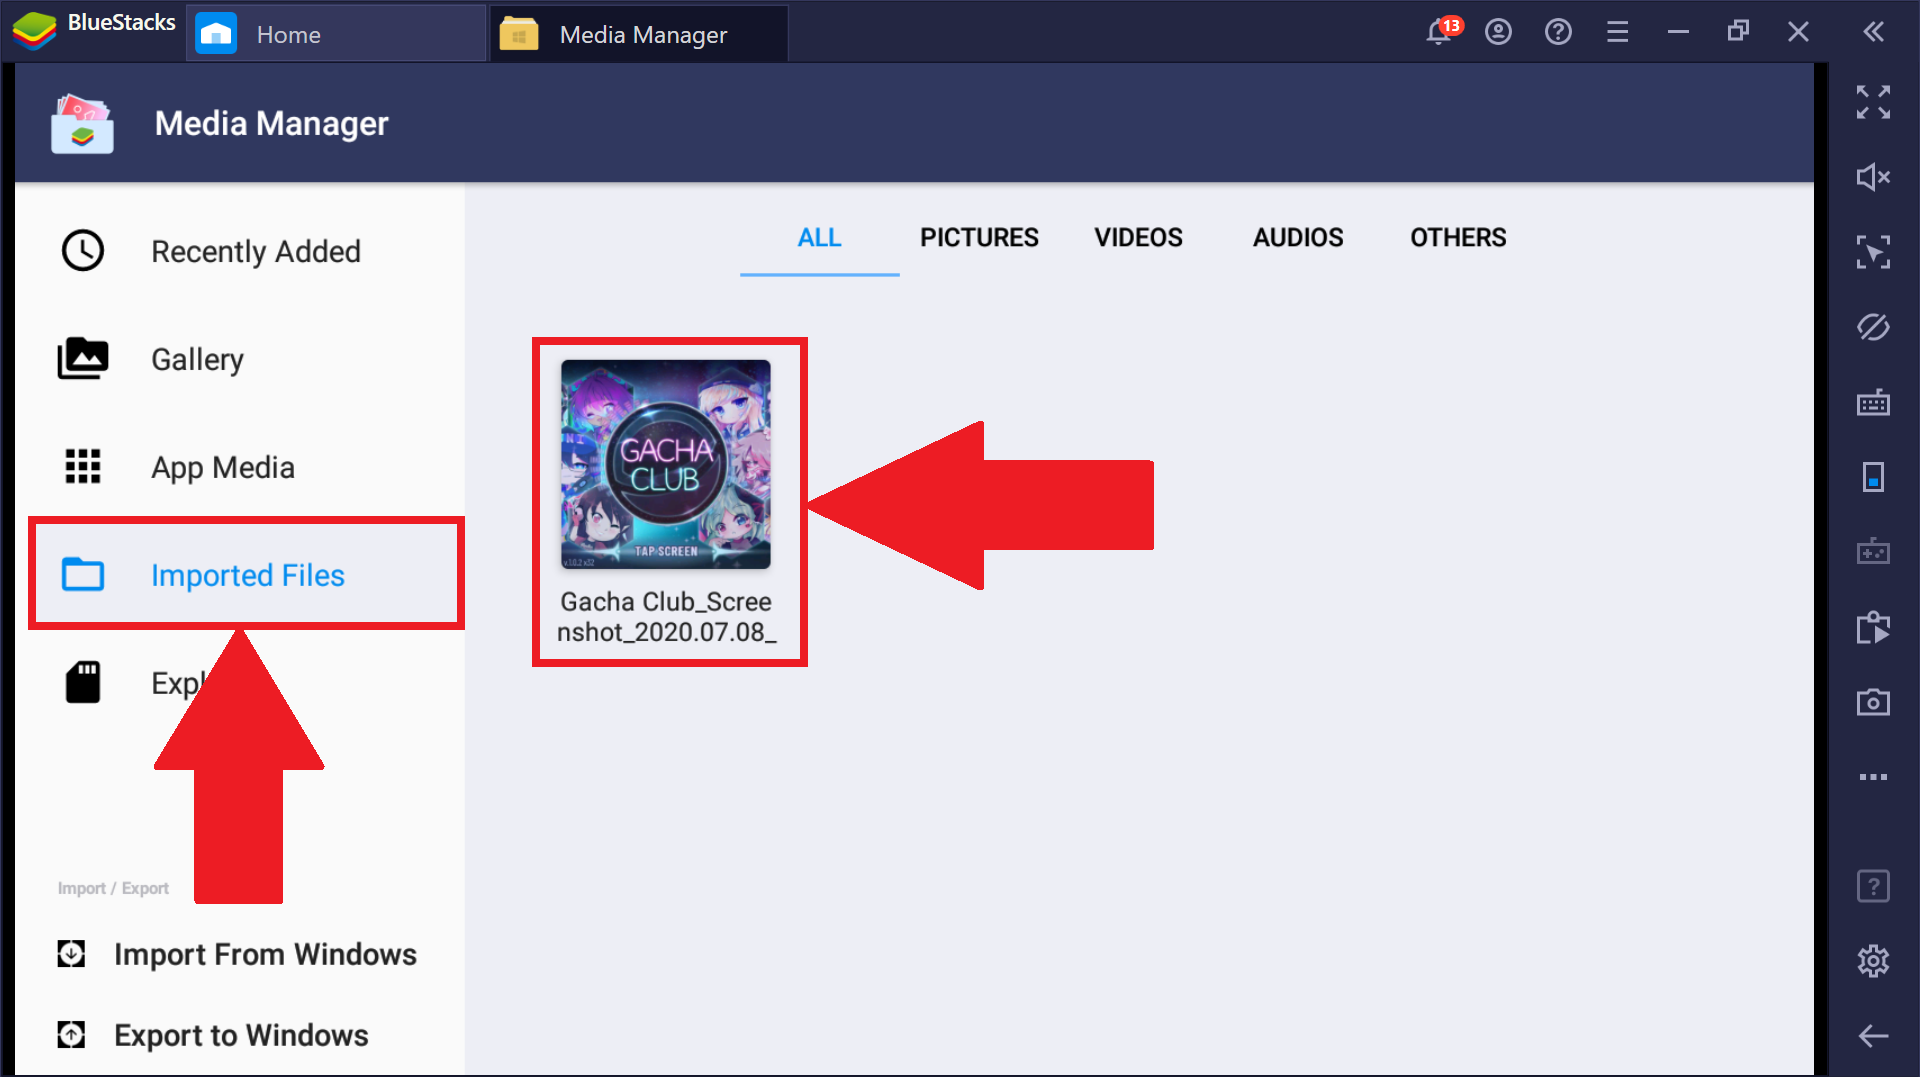The image size is (1920, 1077).
Task: Switch to the Home tab
Action: 335,34
